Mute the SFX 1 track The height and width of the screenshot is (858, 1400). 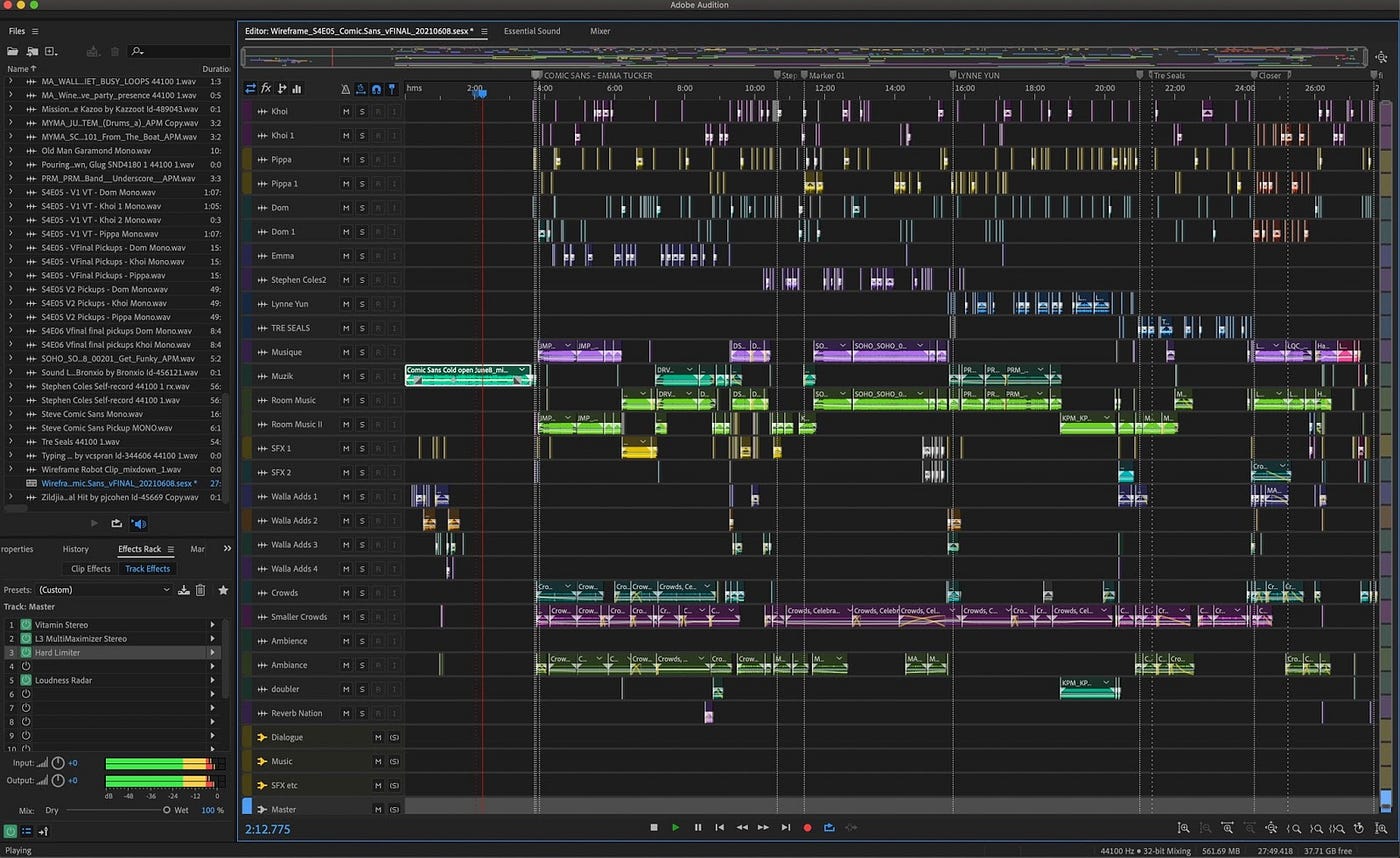click(x=346, y=449)
